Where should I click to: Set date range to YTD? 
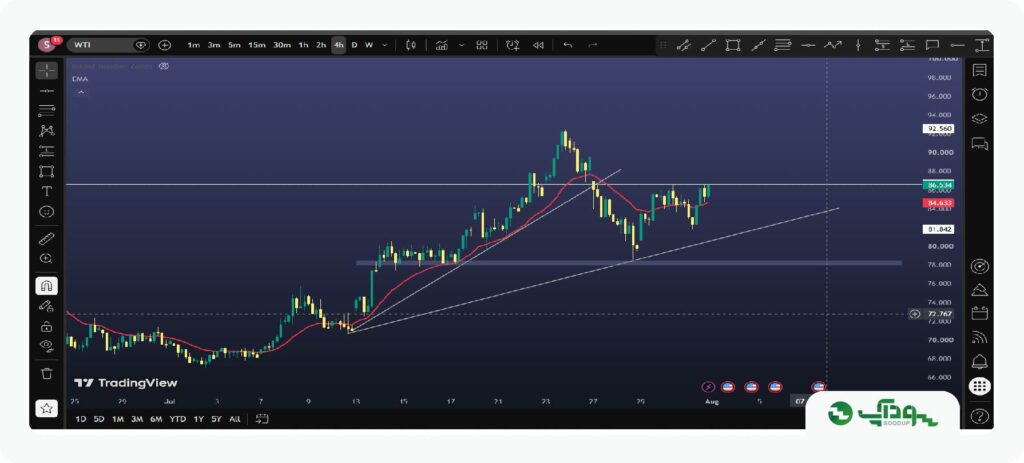tap(178, 419)
